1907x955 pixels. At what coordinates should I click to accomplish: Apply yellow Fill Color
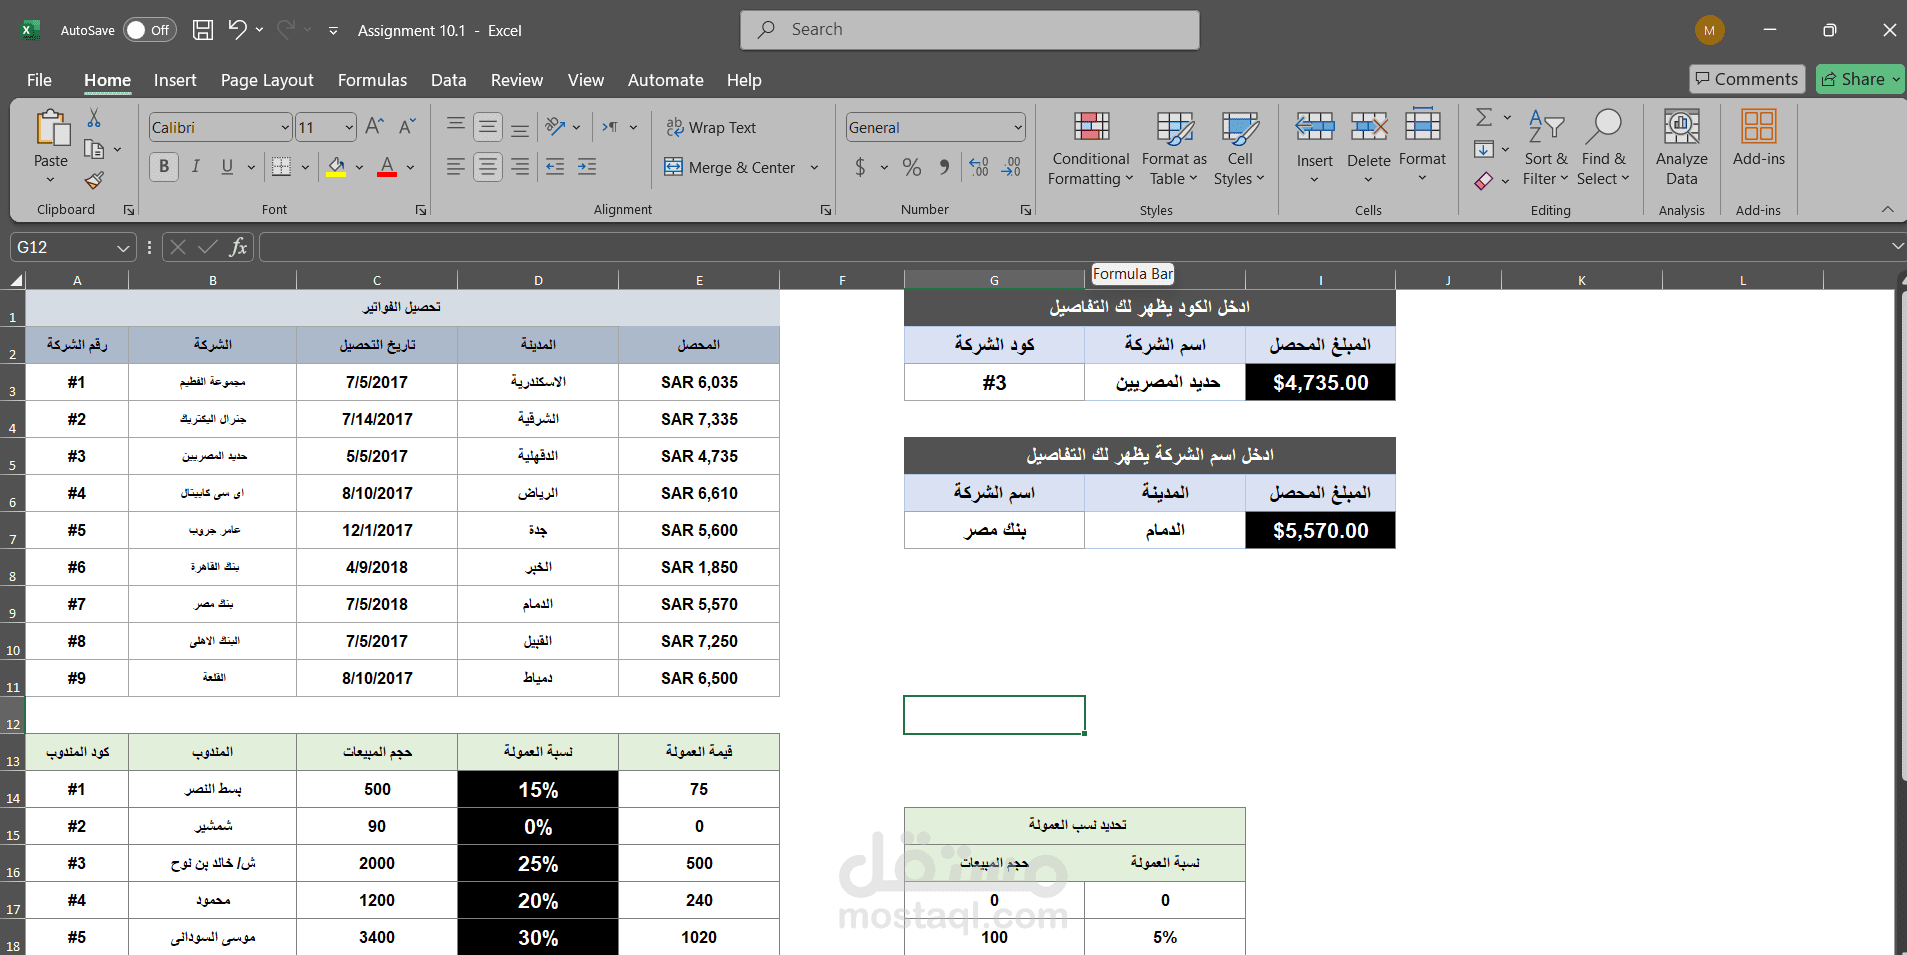pyautogui.click(x=337, y=167)
